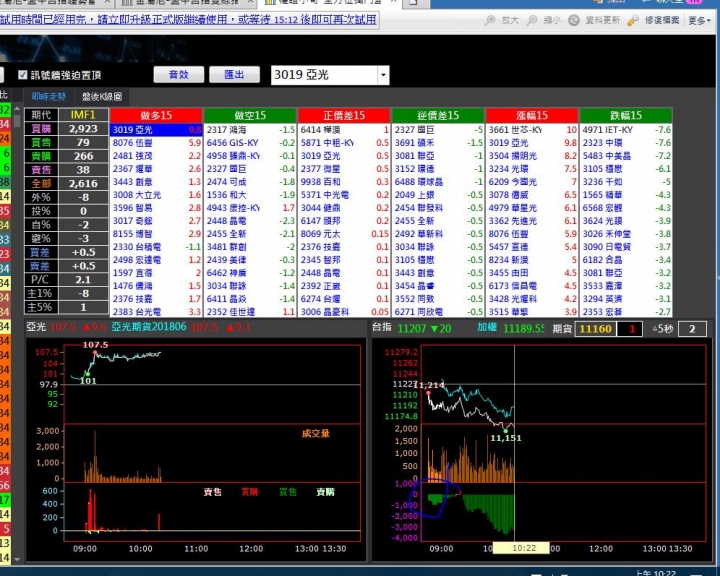Open the 更多 dropdown menu
The height and width of the screenshot is (576, 720).
click(x=699, y=20)
